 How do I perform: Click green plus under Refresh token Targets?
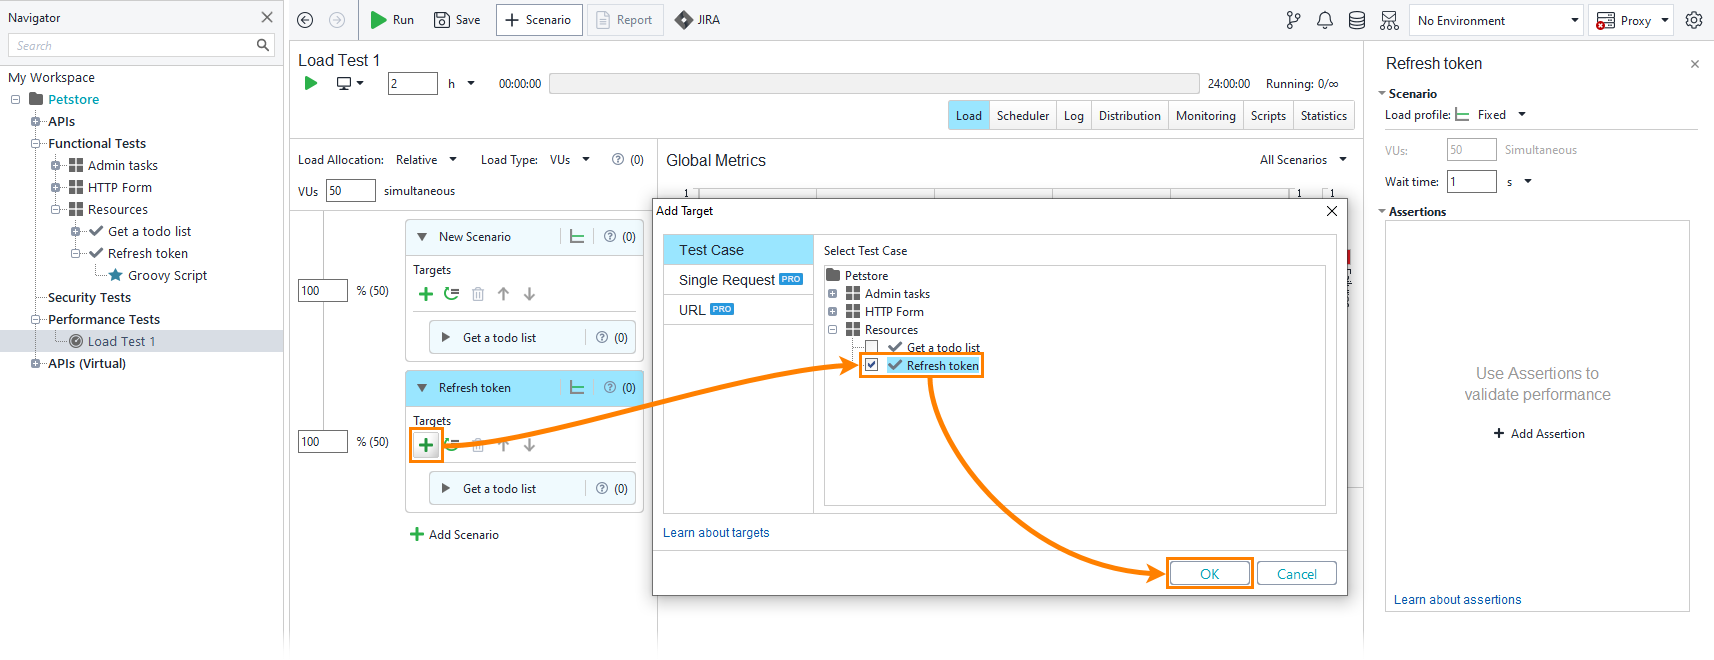[426, 445]
